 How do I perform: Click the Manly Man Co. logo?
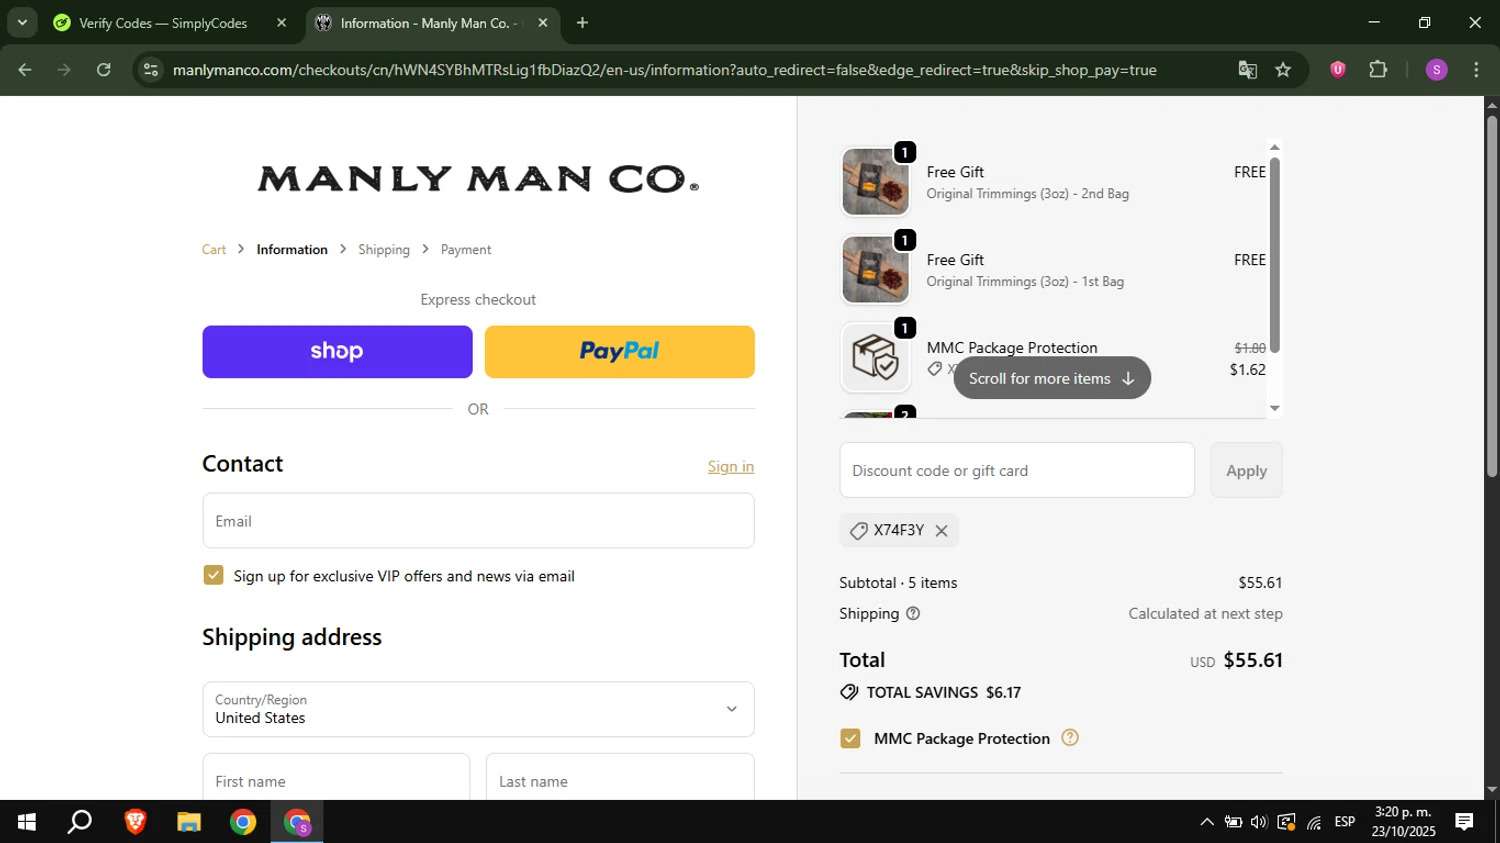(x=478, y=179)
